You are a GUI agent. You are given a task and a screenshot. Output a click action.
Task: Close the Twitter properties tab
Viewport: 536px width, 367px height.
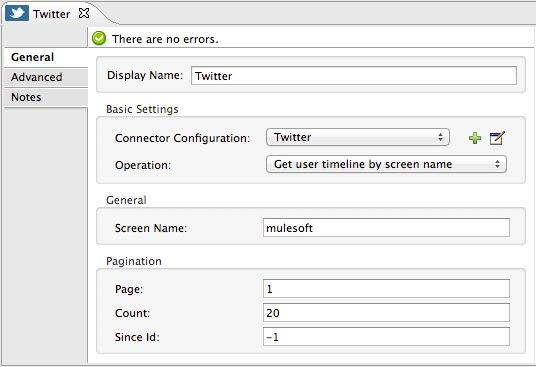[84, 13]
